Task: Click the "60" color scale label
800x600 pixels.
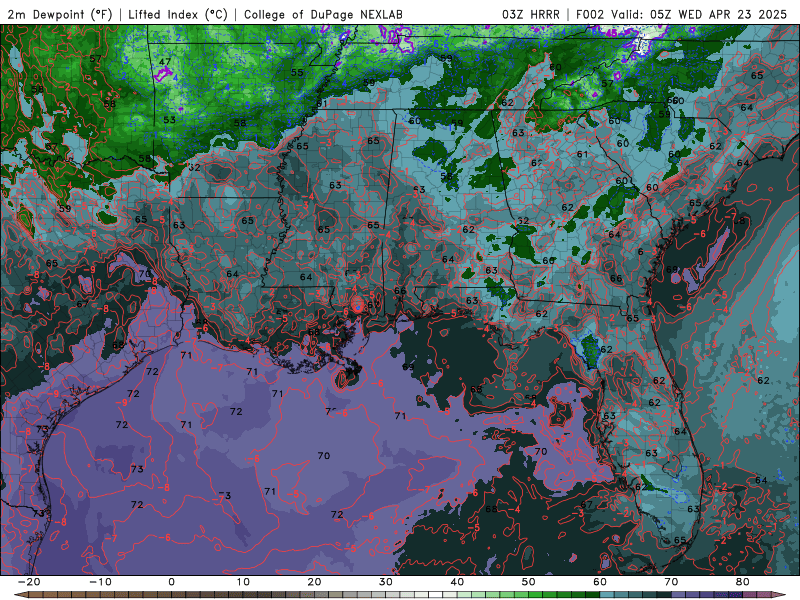Action: coord(600,582)
